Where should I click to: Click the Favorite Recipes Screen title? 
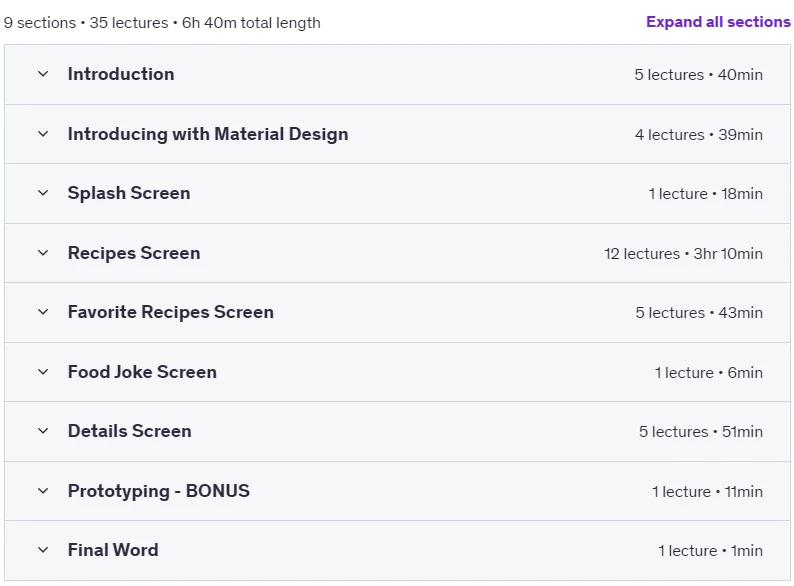[x=171, y=312]
